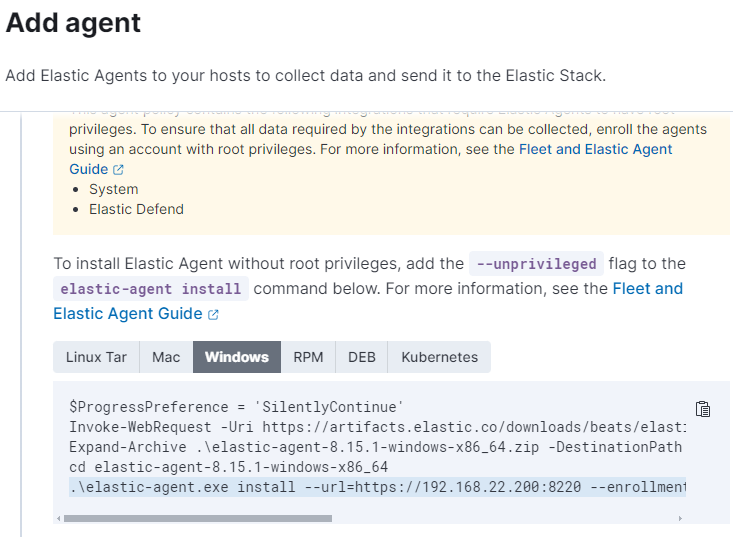The width and height of the screenshot is (733, 537).
Task: Select the Windows platform tab
Action: (x=237, y=357)
